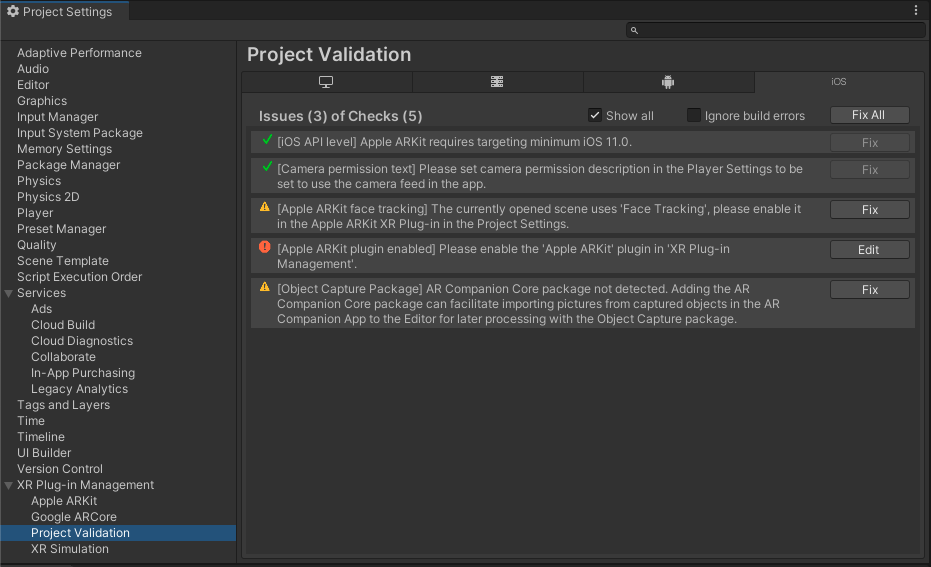Click the warning icon beside face tracking issue

(x=265, y=207)
